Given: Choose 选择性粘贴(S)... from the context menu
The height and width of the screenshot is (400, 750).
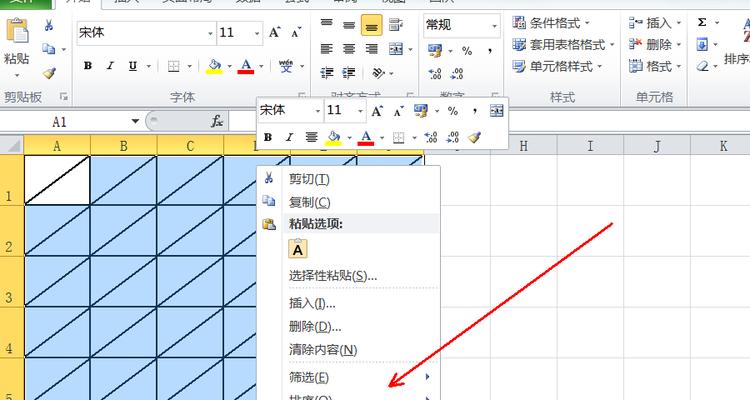Looking at the screenshot, I should [x=349, y=276].
